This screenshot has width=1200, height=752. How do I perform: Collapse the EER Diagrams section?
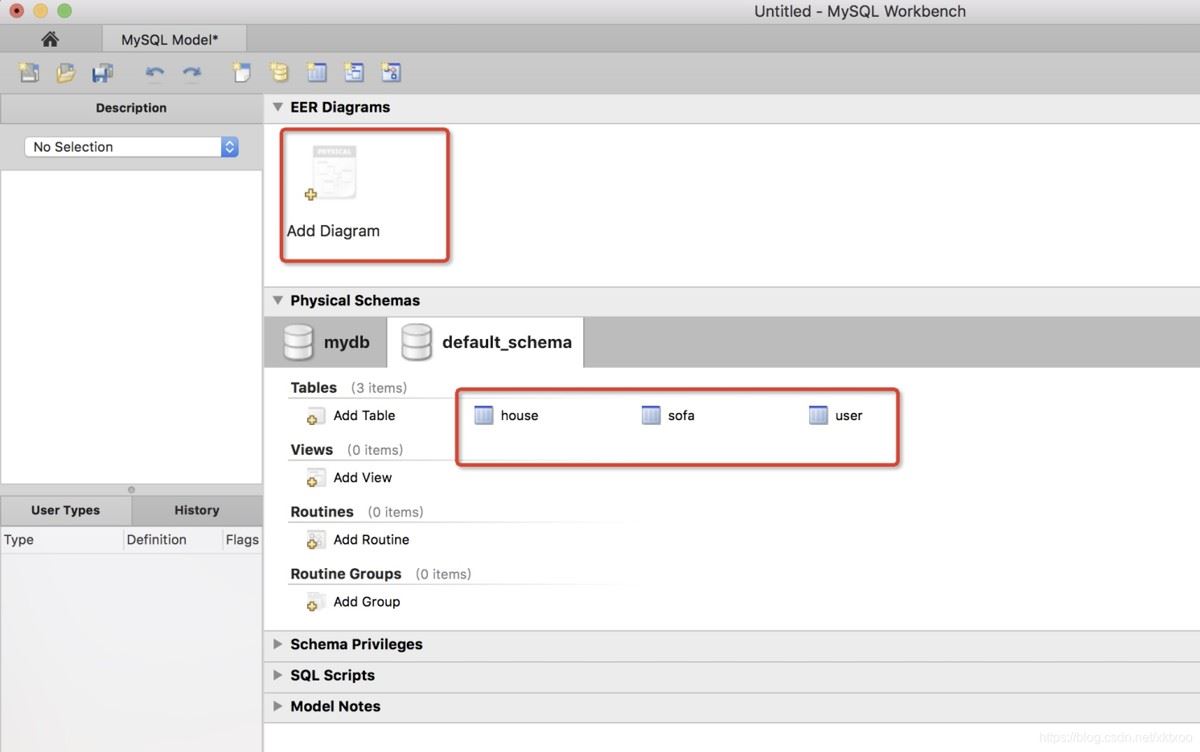(278, 106)
